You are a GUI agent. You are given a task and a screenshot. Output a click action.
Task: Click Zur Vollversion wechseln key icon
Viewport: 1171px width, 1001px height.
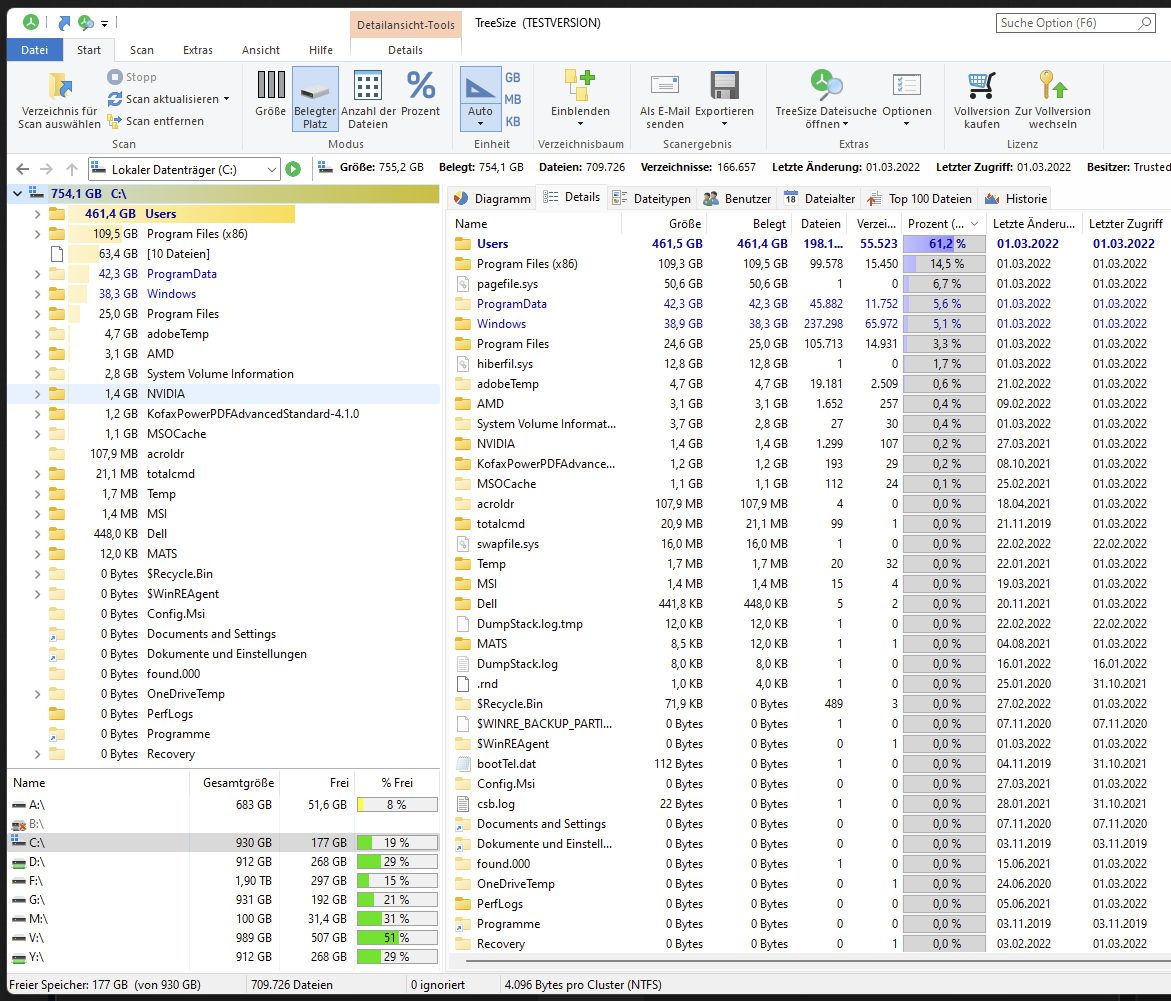point(1053,85)
